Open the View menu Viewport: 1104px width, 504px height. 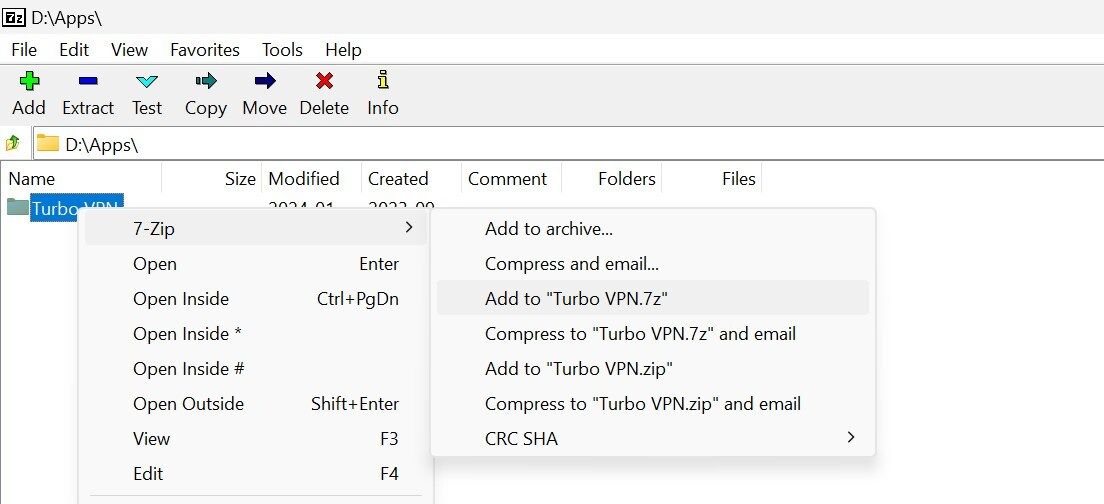[130, 50]
